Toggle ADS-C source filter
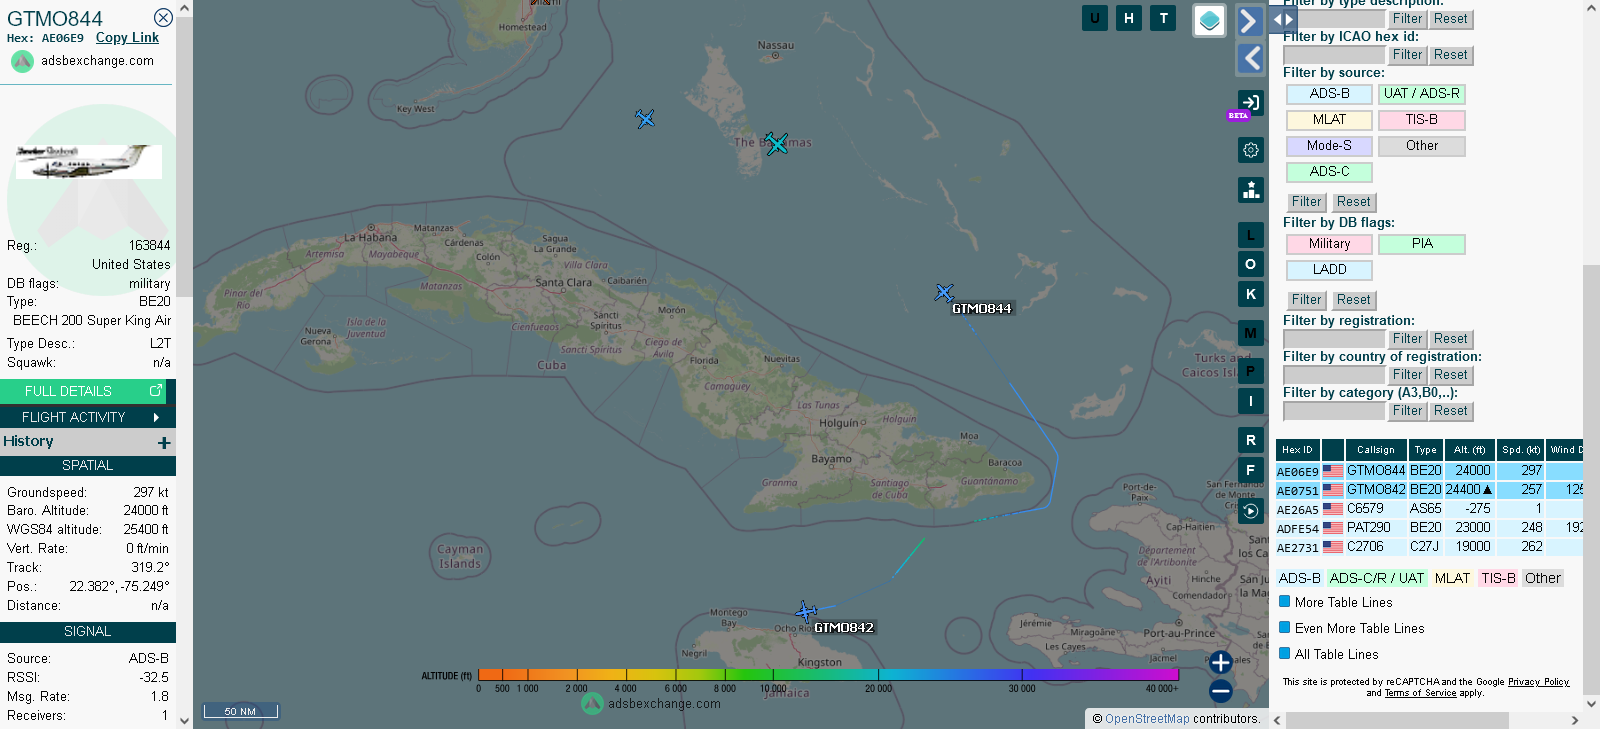Image resolution: width=1600 pixels, height=729 pixels. [1329, 172]
